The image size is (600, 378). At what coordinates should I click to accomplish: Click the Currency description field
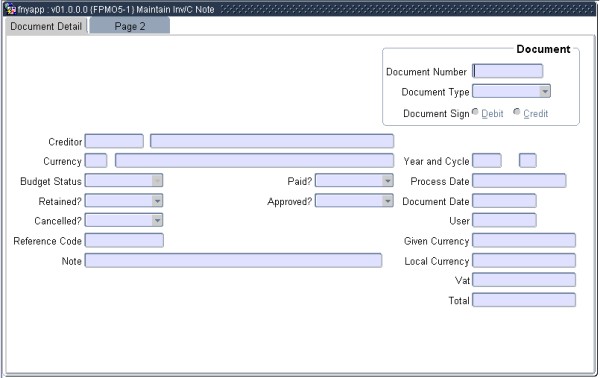pos(254,160)
